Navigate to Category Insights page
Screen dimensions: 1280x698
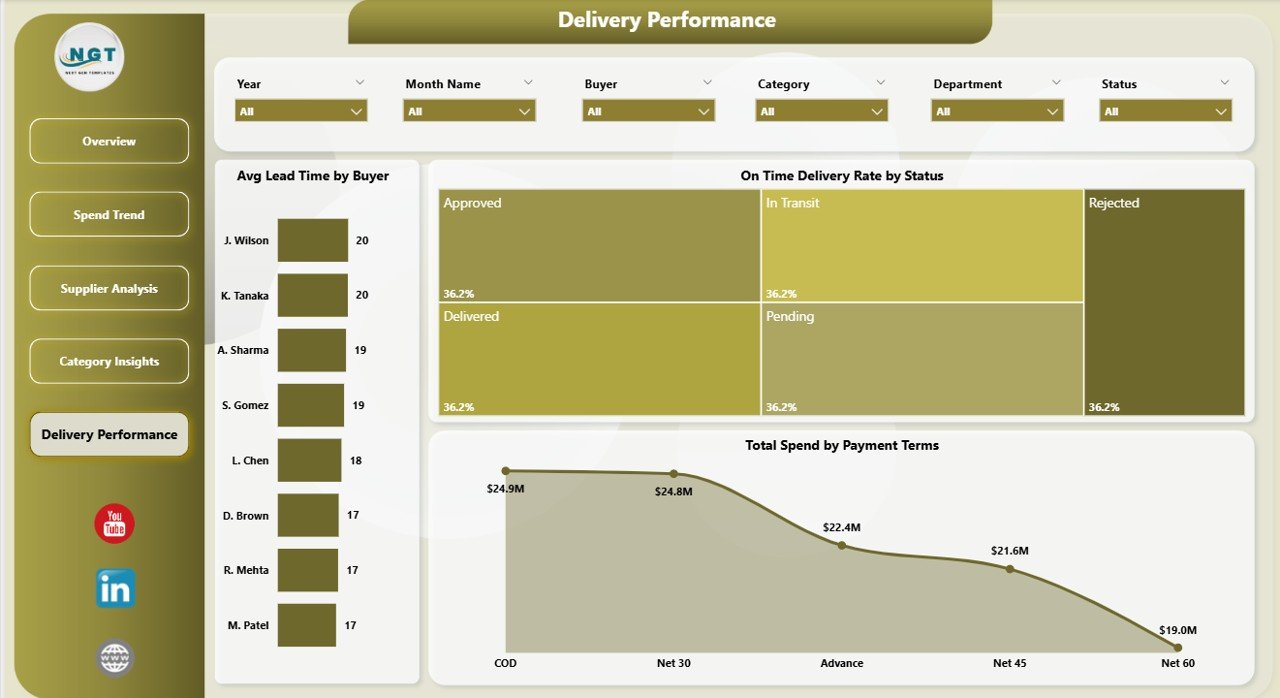pos(109,362)
